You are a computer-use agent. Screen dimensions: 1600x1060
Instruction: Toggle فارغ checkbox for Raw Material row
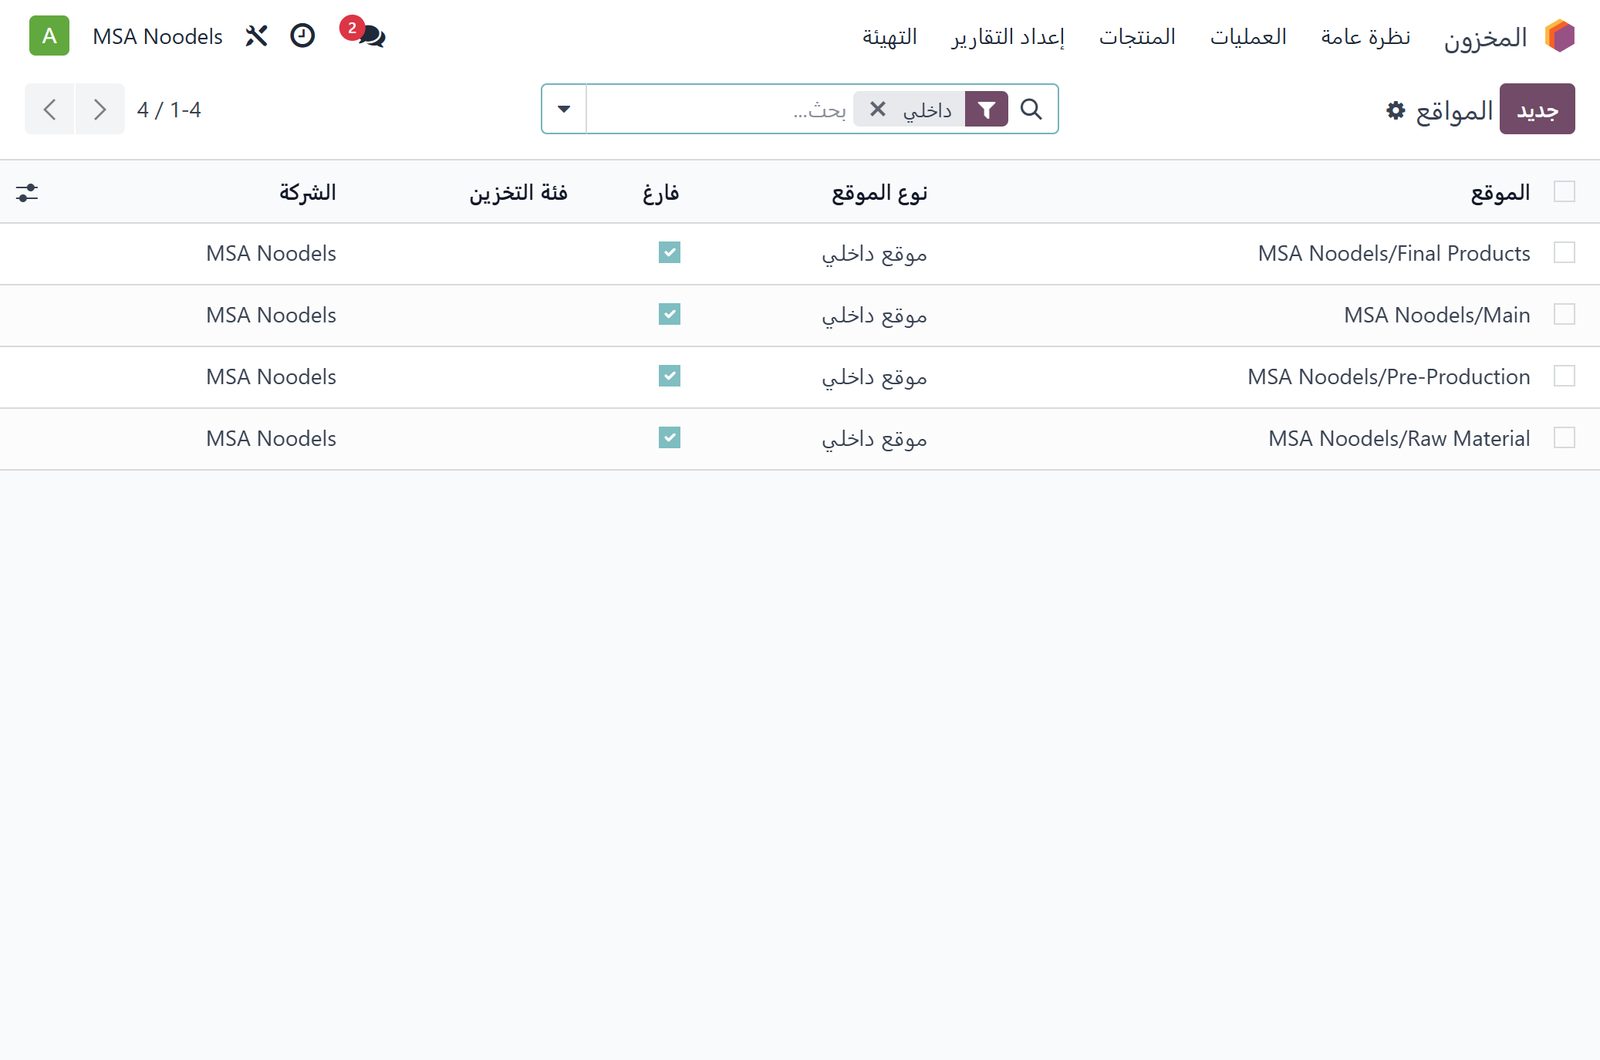click(669, 438)
